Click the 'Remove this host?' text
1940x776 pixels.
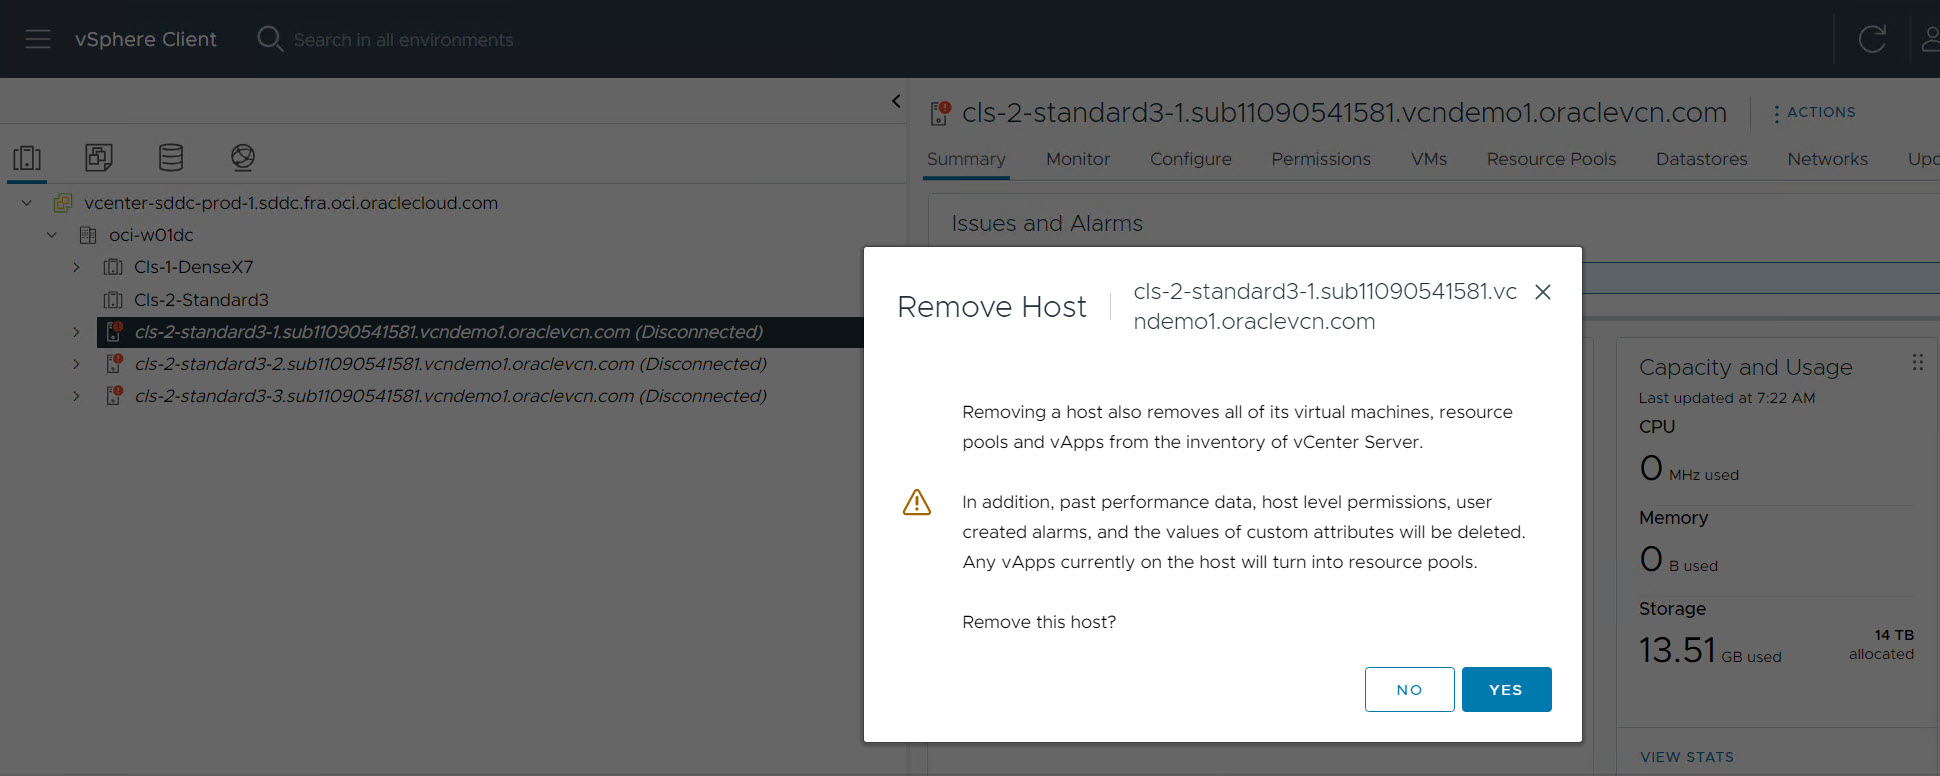pos(1039,622)
